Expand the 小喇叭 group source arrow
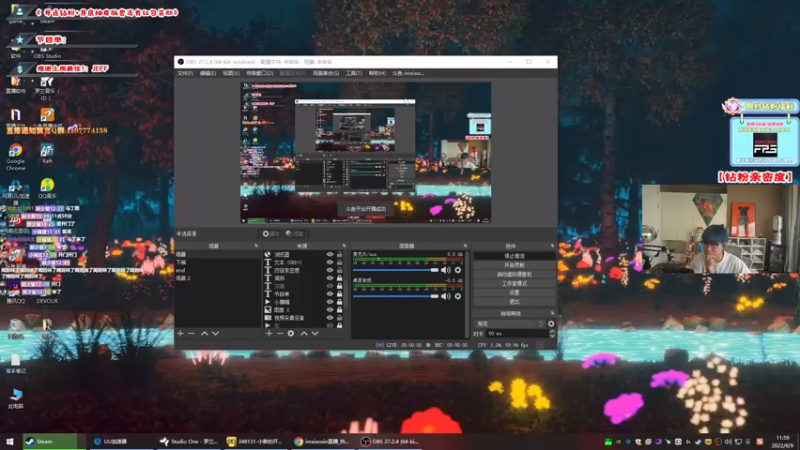The width and height of the screenshot is (800, 450). click(267, 302)
